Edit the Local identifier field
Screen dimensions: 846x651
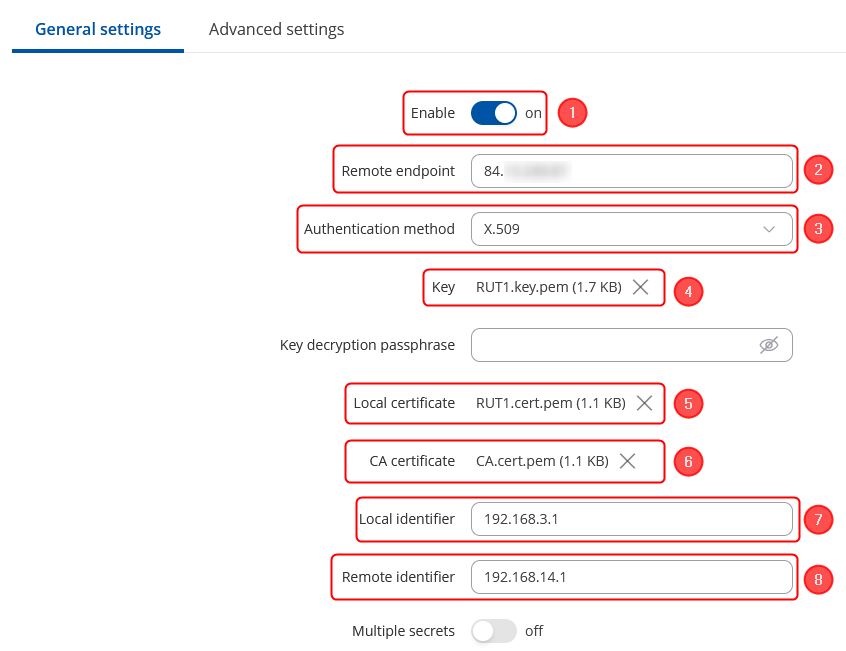coord(632,519)
